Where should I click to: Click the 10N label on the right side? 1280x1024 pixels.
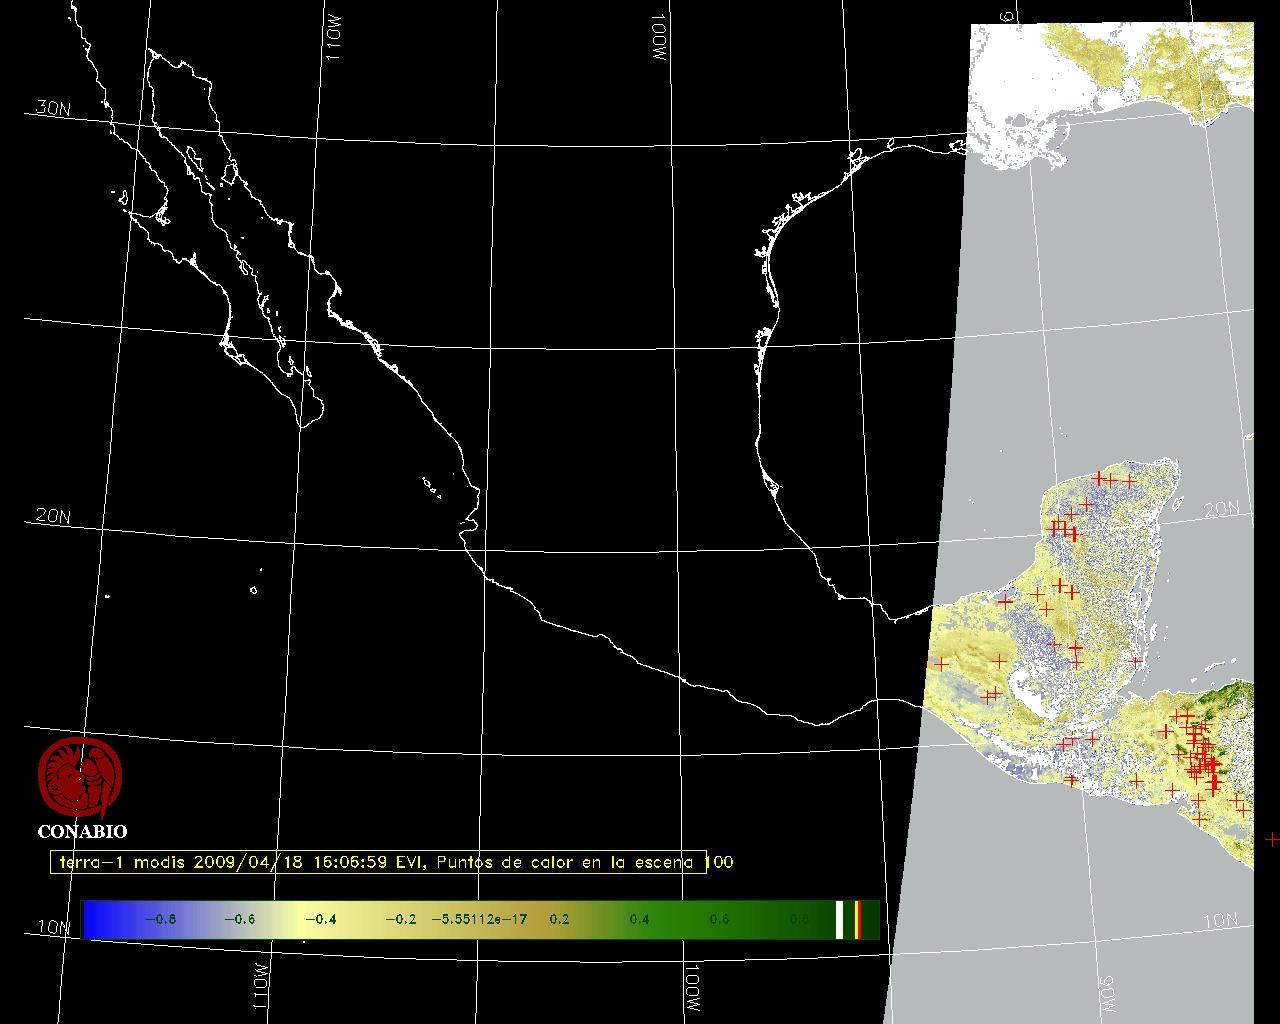tap(1221, 921)
